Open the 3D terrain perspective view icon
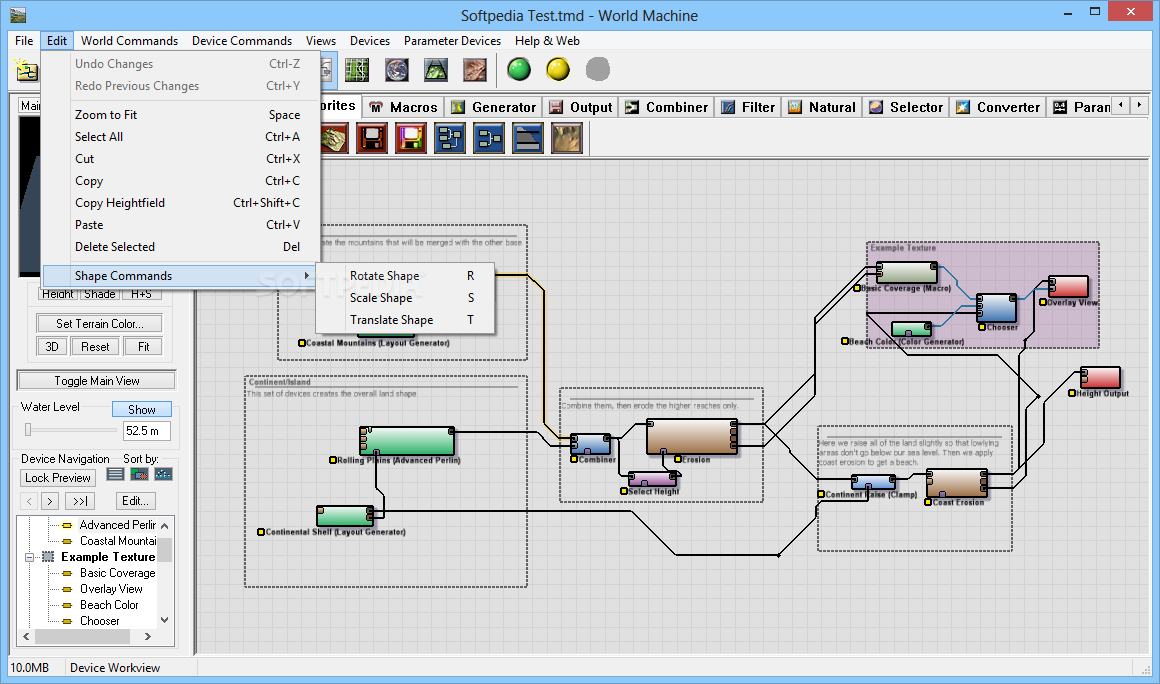The height and width of the screenshot is (684, 1160). click(436, 70)
